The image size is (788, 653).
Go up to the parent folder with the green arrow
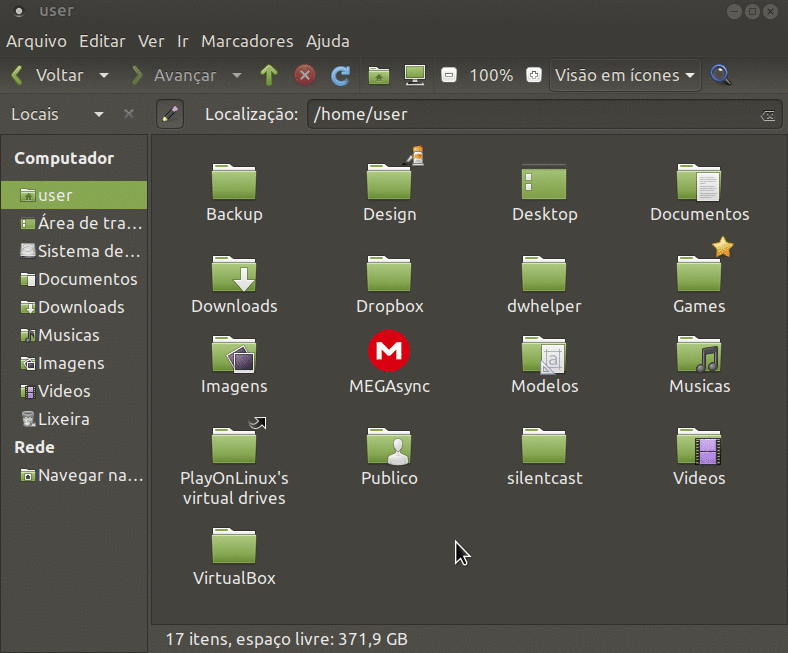(269, 75)
